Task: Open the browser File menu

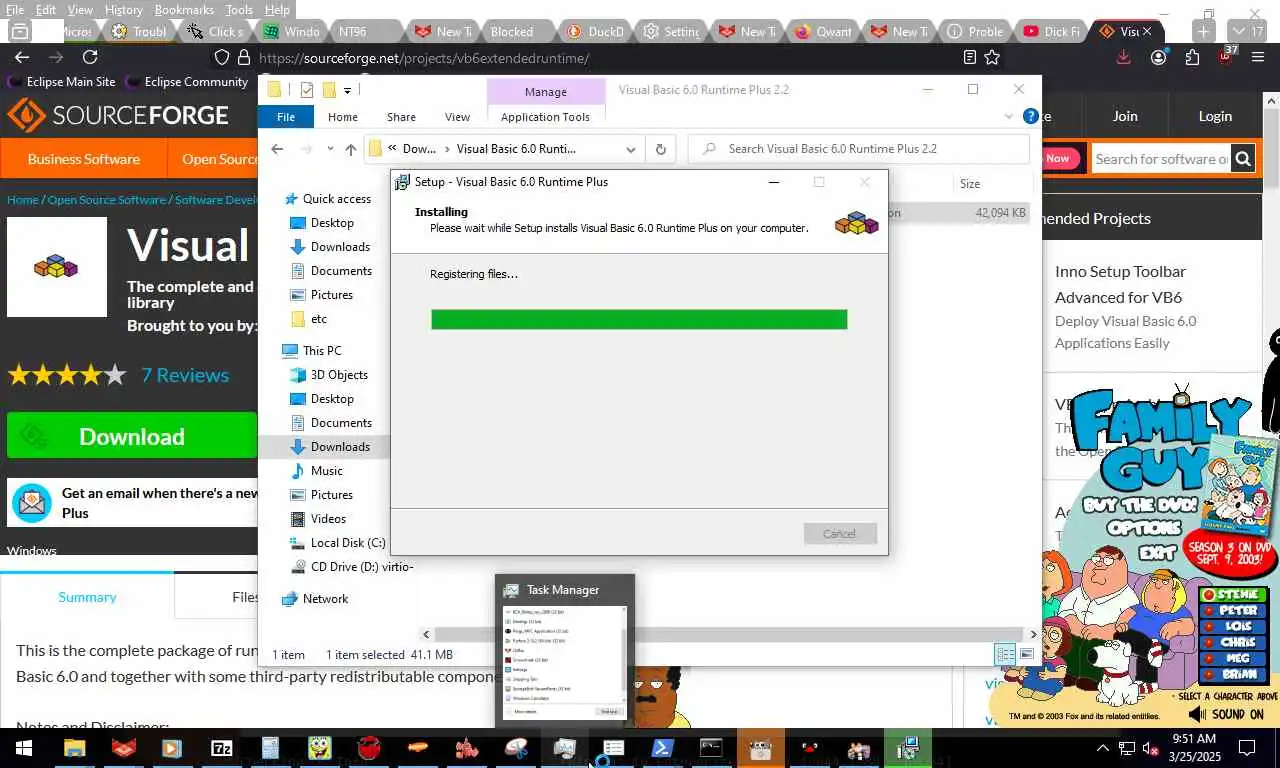Action: pos(15,9)
